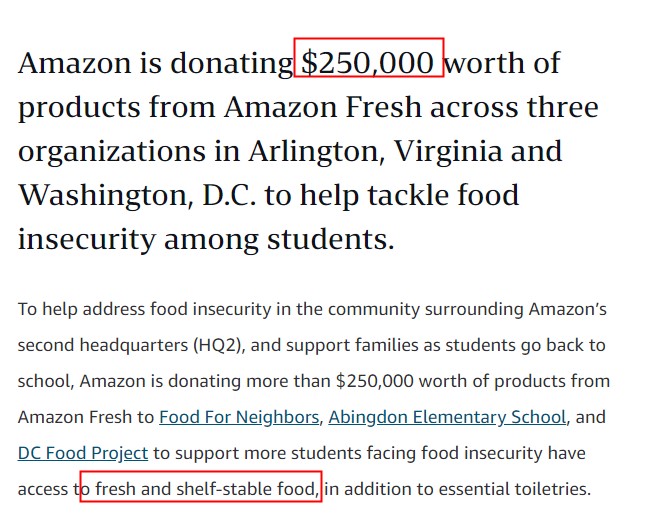Click 'students facing food insecurity have' text
648x528 pixels.
[x=438, y=453]
